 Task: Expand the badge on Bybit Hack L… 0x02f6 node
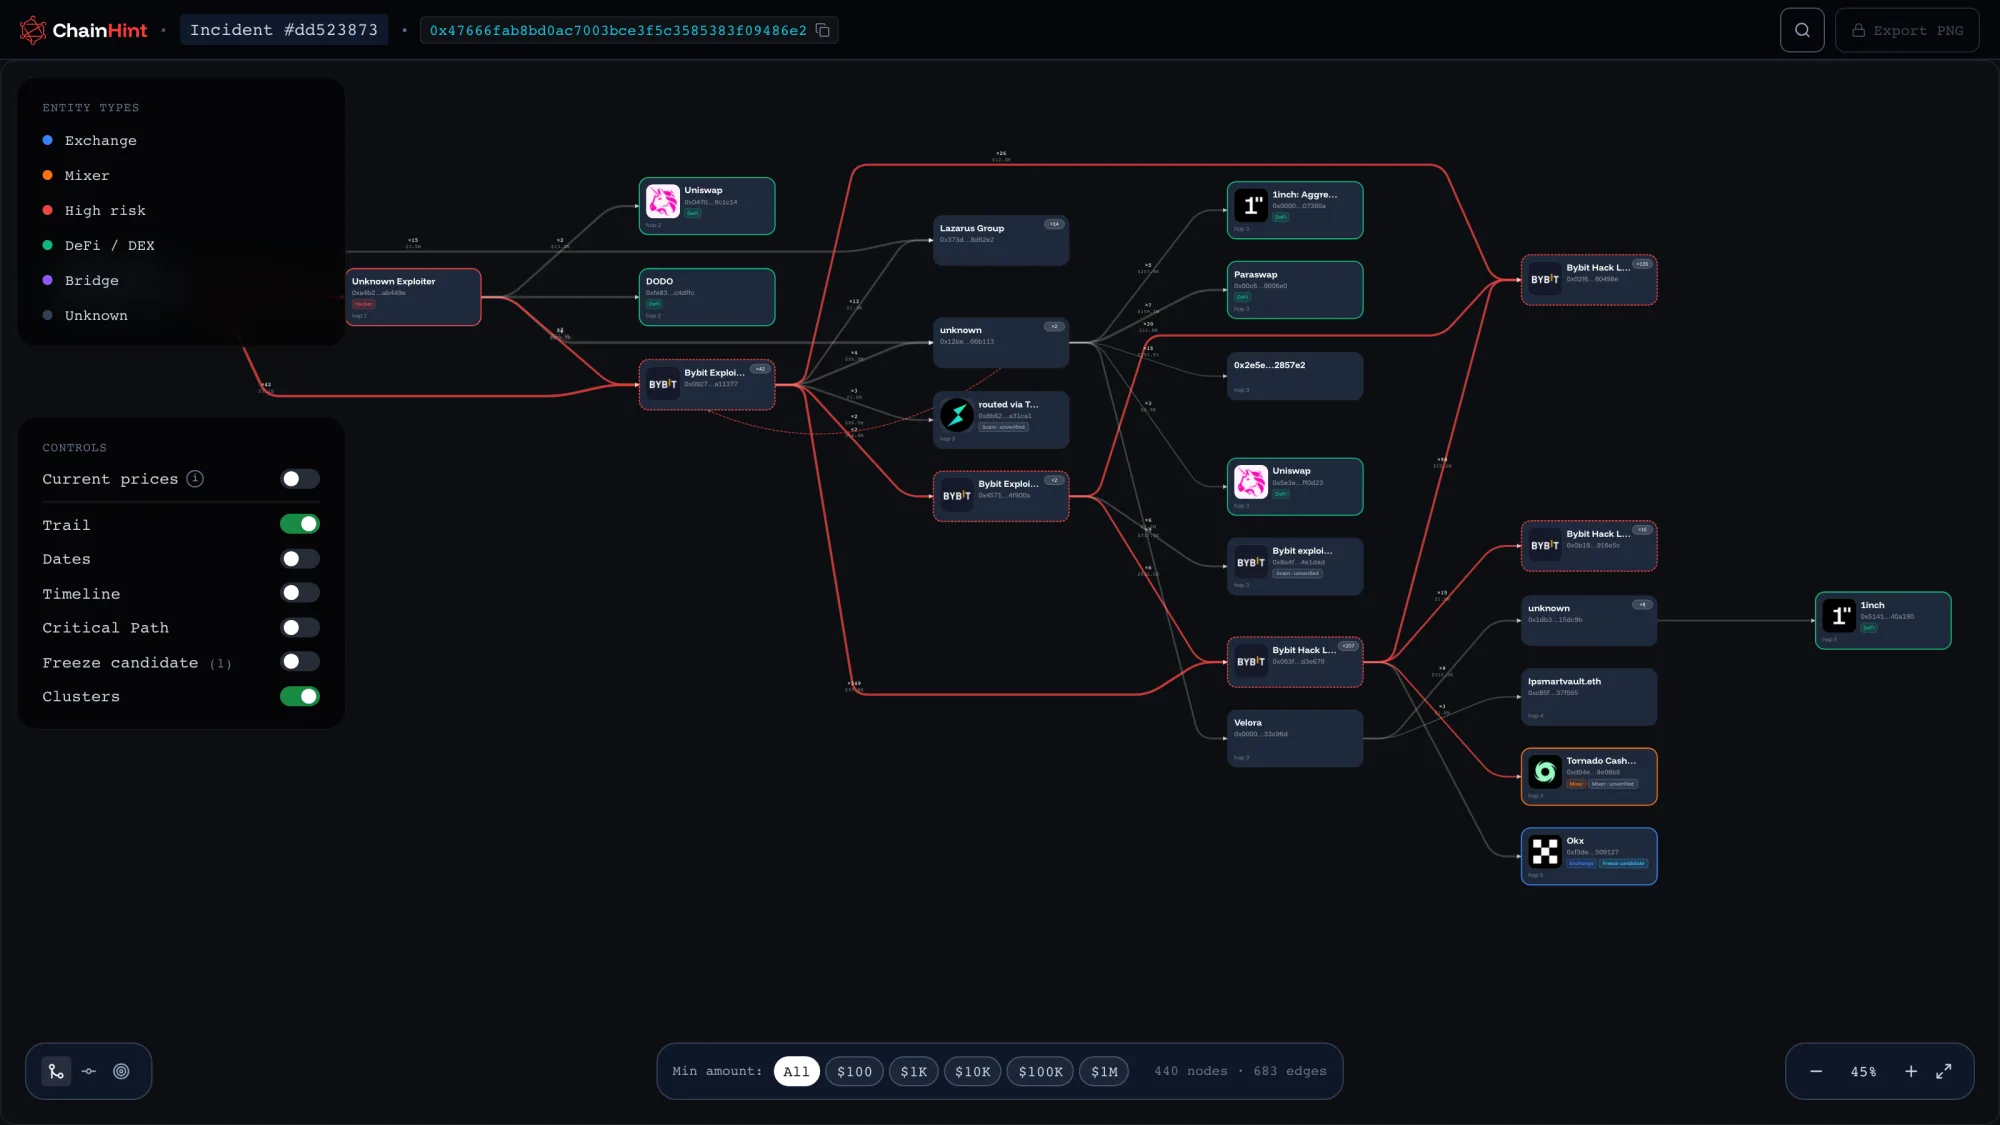pos(1642,264)
